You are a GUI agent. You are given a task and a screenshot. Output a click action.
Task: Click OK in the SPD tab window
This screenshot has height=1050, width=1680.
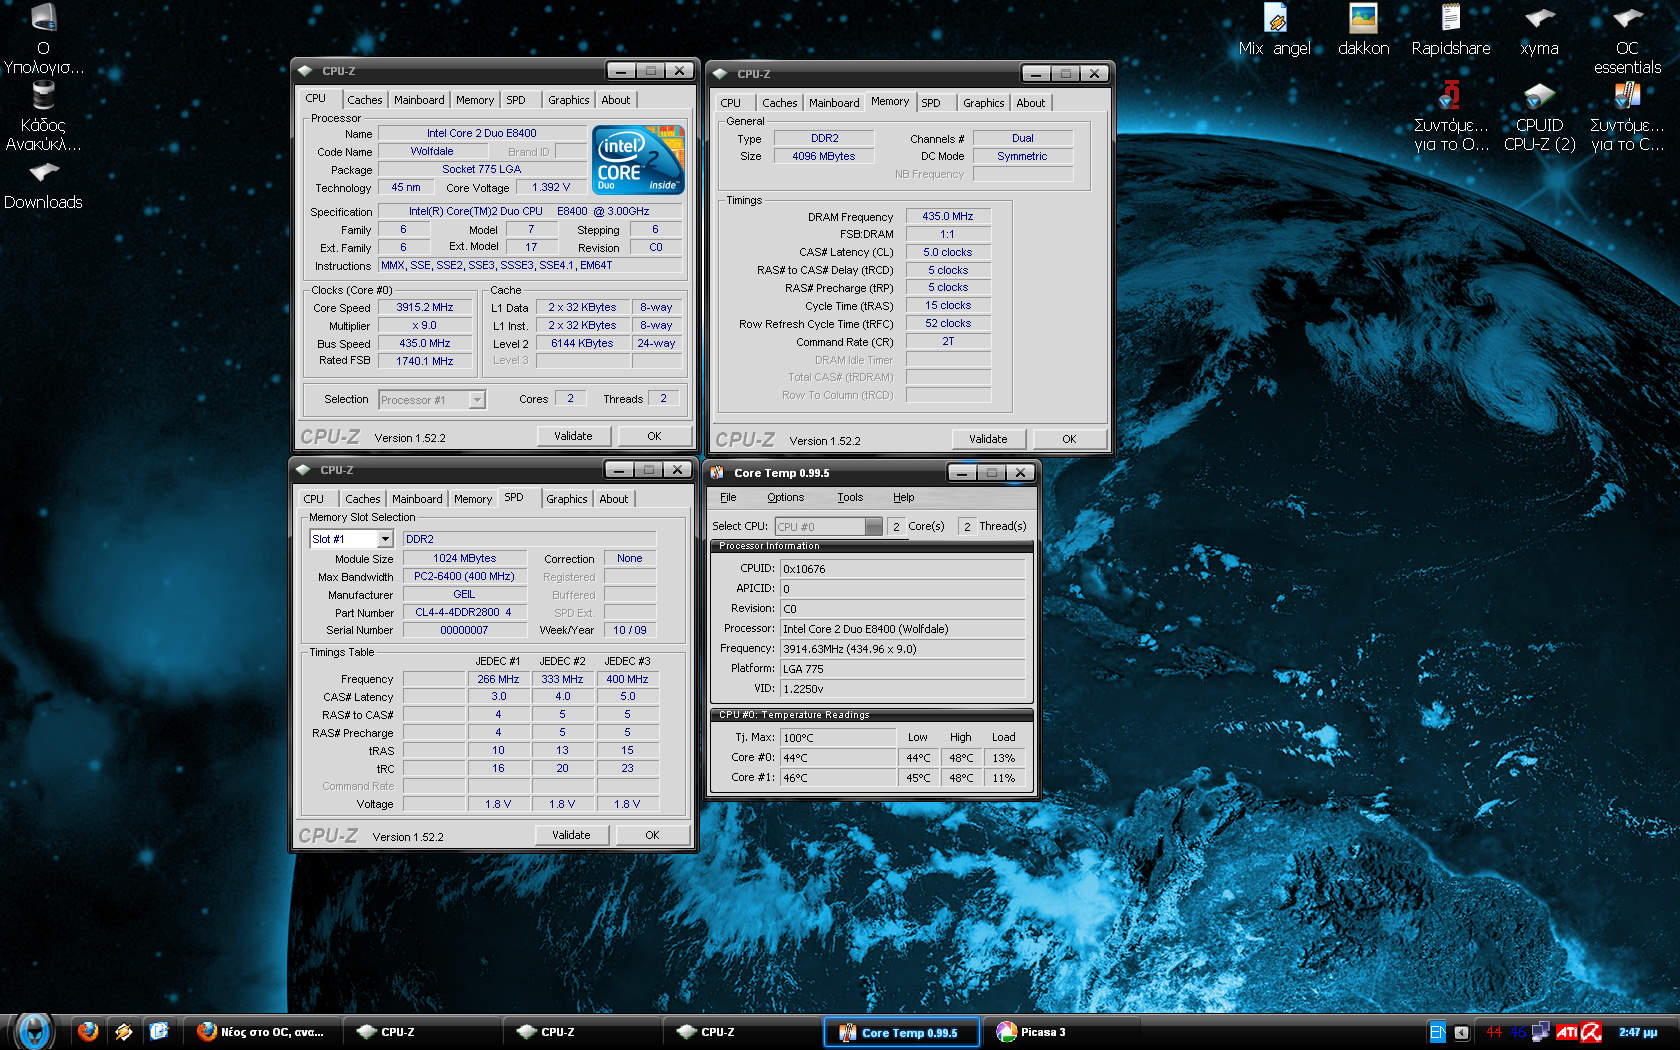pos(652,835)
